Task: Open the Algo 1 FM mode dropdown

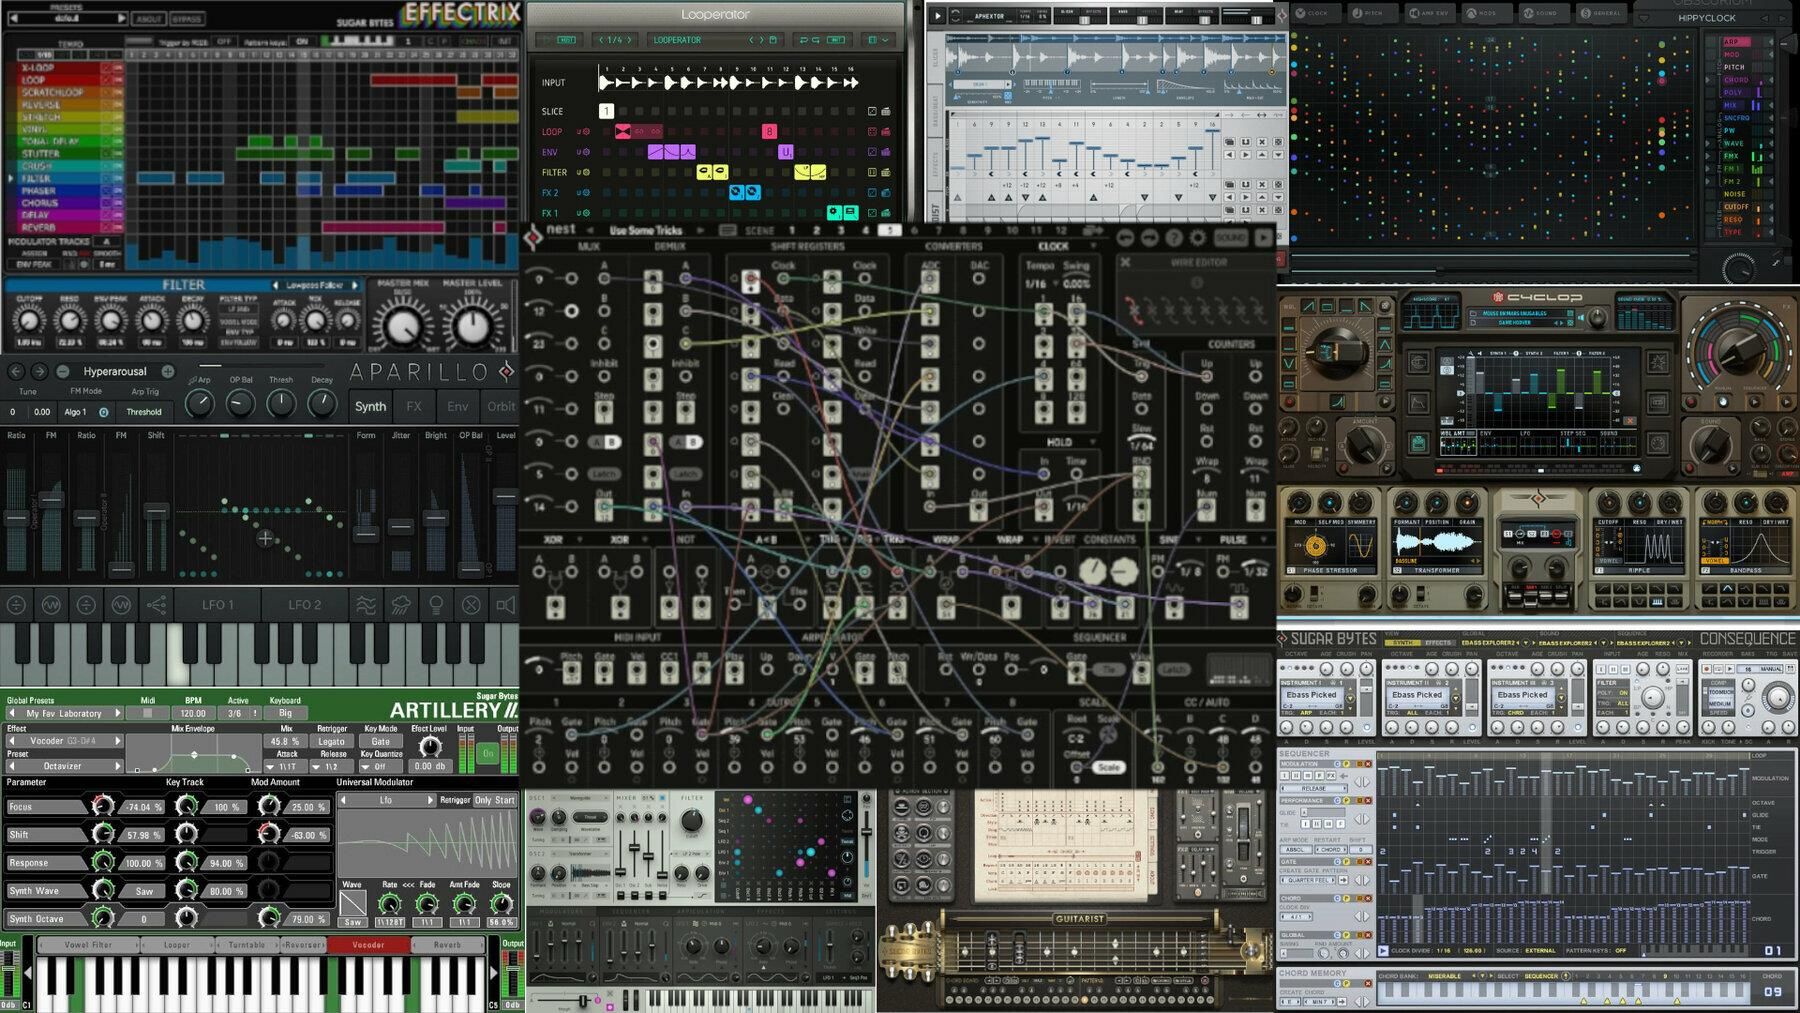Action: pos(85,411)
